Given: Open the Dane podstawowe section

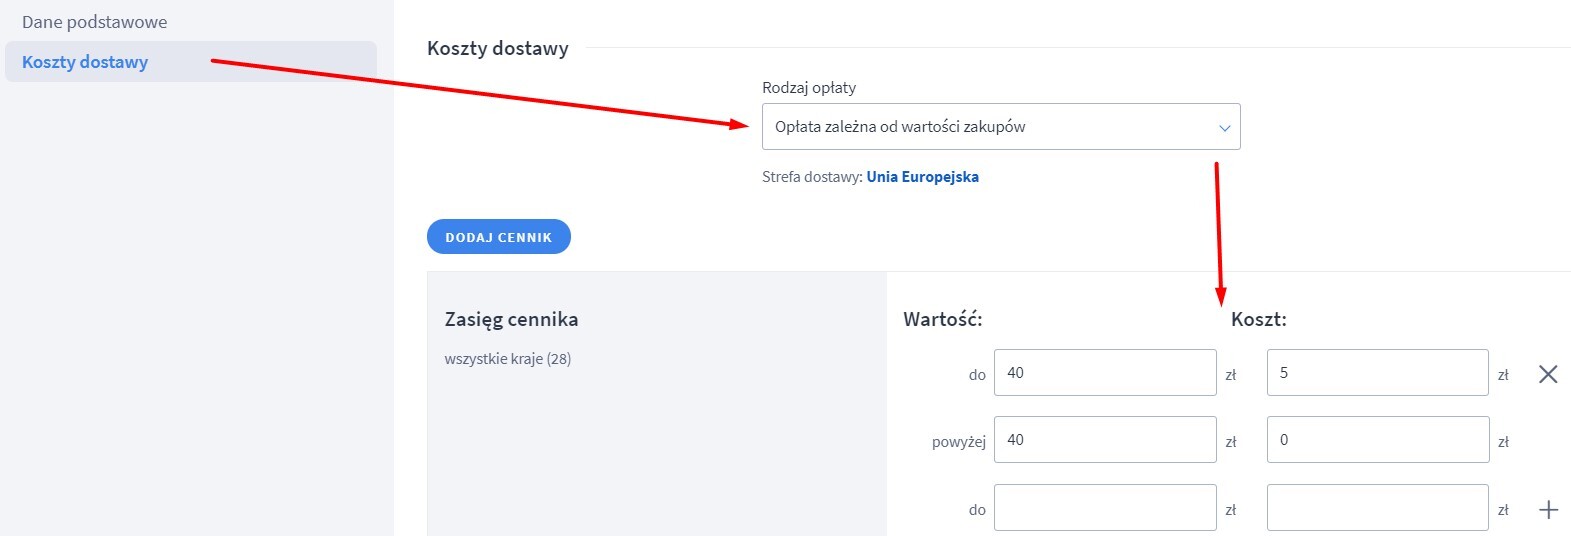Looking at the screenshot, I should click(x=94, y=22).
